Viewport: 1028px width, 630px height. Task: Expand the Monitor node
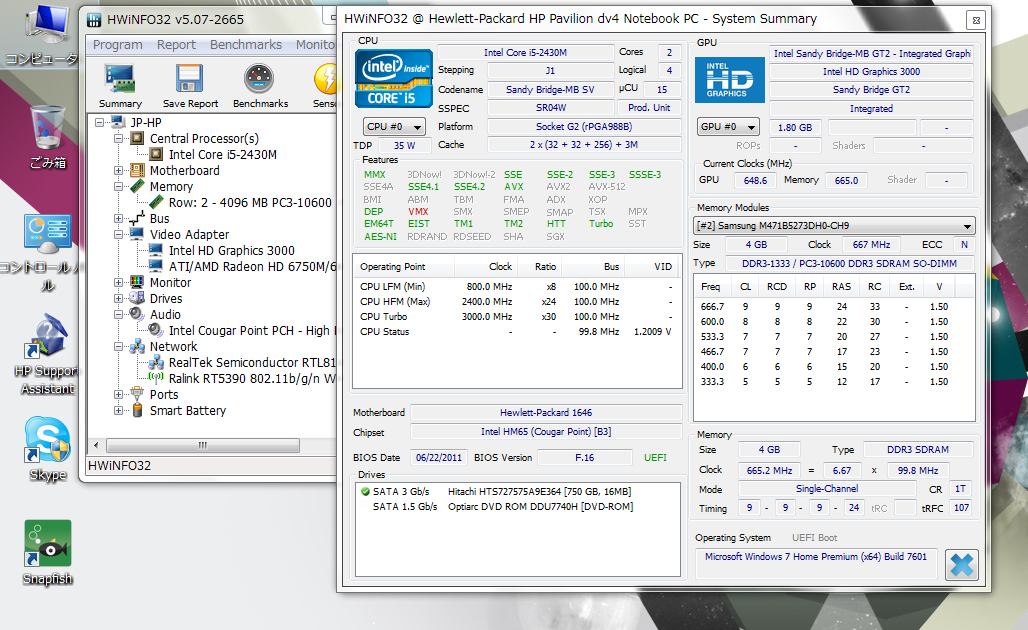tap(118, 283)
